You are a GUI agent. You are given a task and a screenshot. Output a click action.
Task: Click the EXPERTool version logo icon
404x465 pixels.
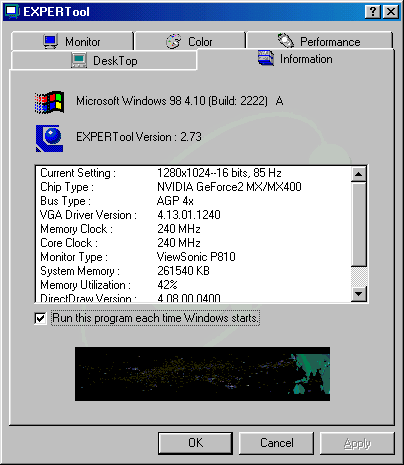49,138
